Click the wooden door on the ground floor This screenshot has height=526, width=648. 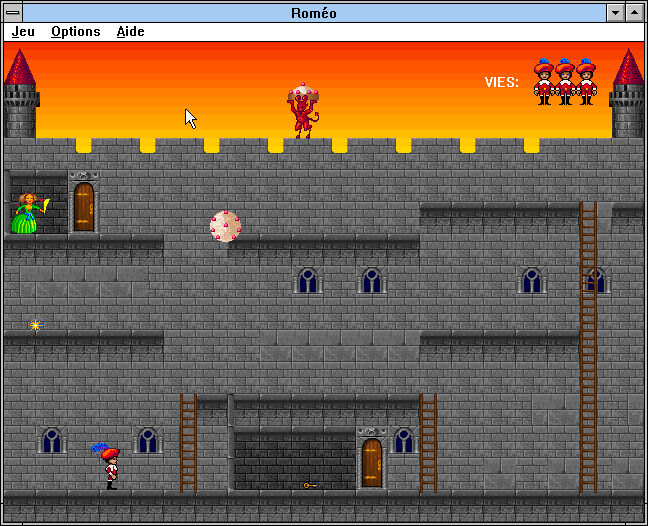[372, 462]
